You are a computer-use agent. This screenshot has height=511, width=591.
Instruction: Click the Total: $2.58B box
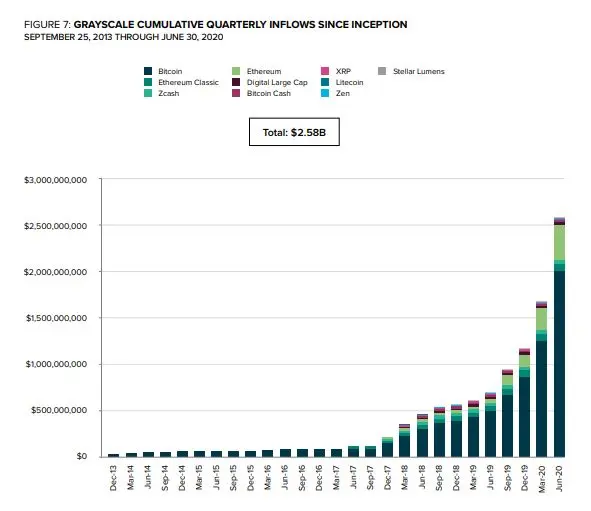(294, 132)
